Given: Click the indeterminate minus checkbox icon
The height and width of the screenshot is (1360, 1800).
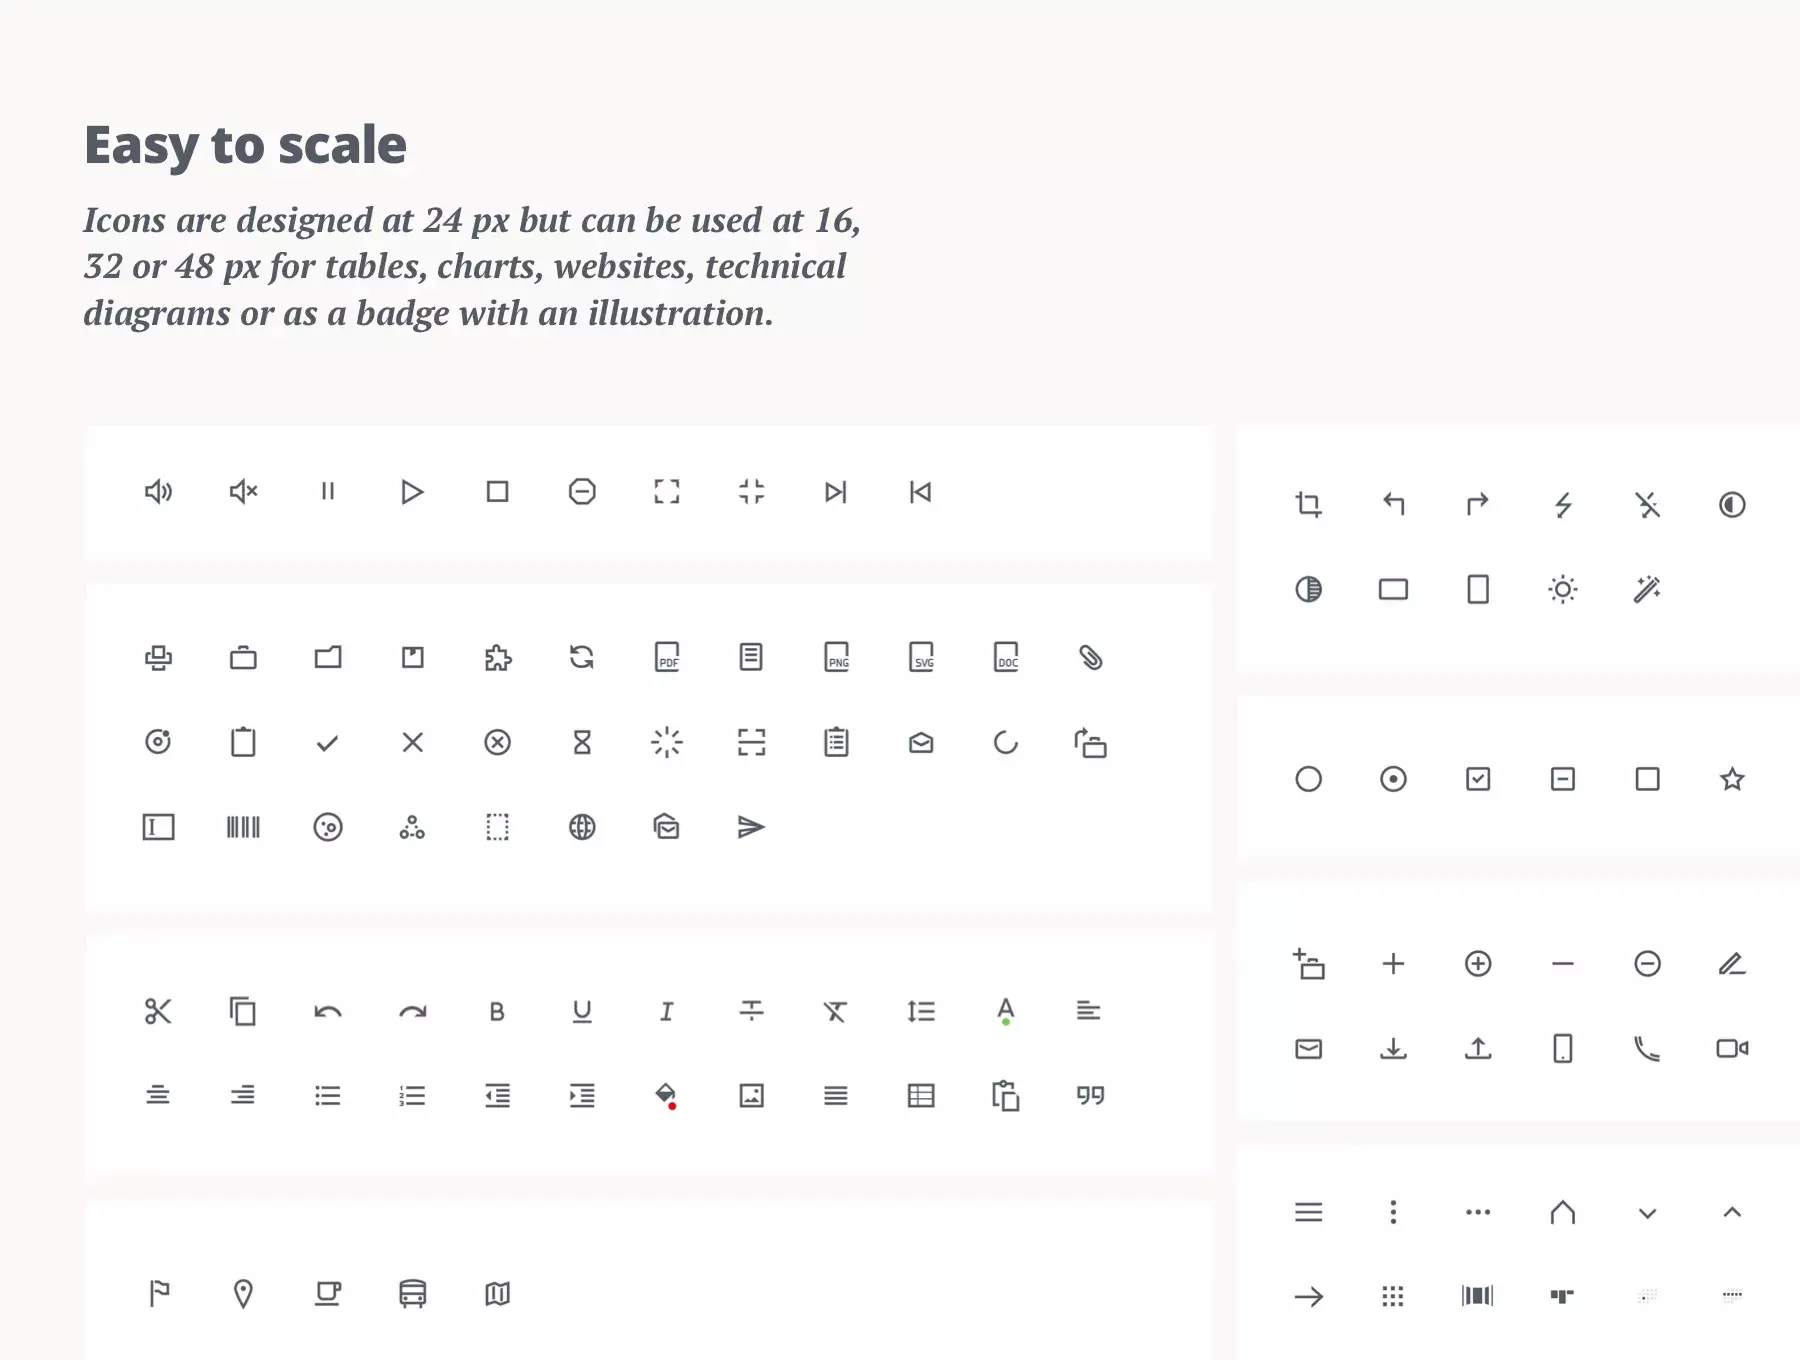Looking at the screenshot, I should 1563,779.
